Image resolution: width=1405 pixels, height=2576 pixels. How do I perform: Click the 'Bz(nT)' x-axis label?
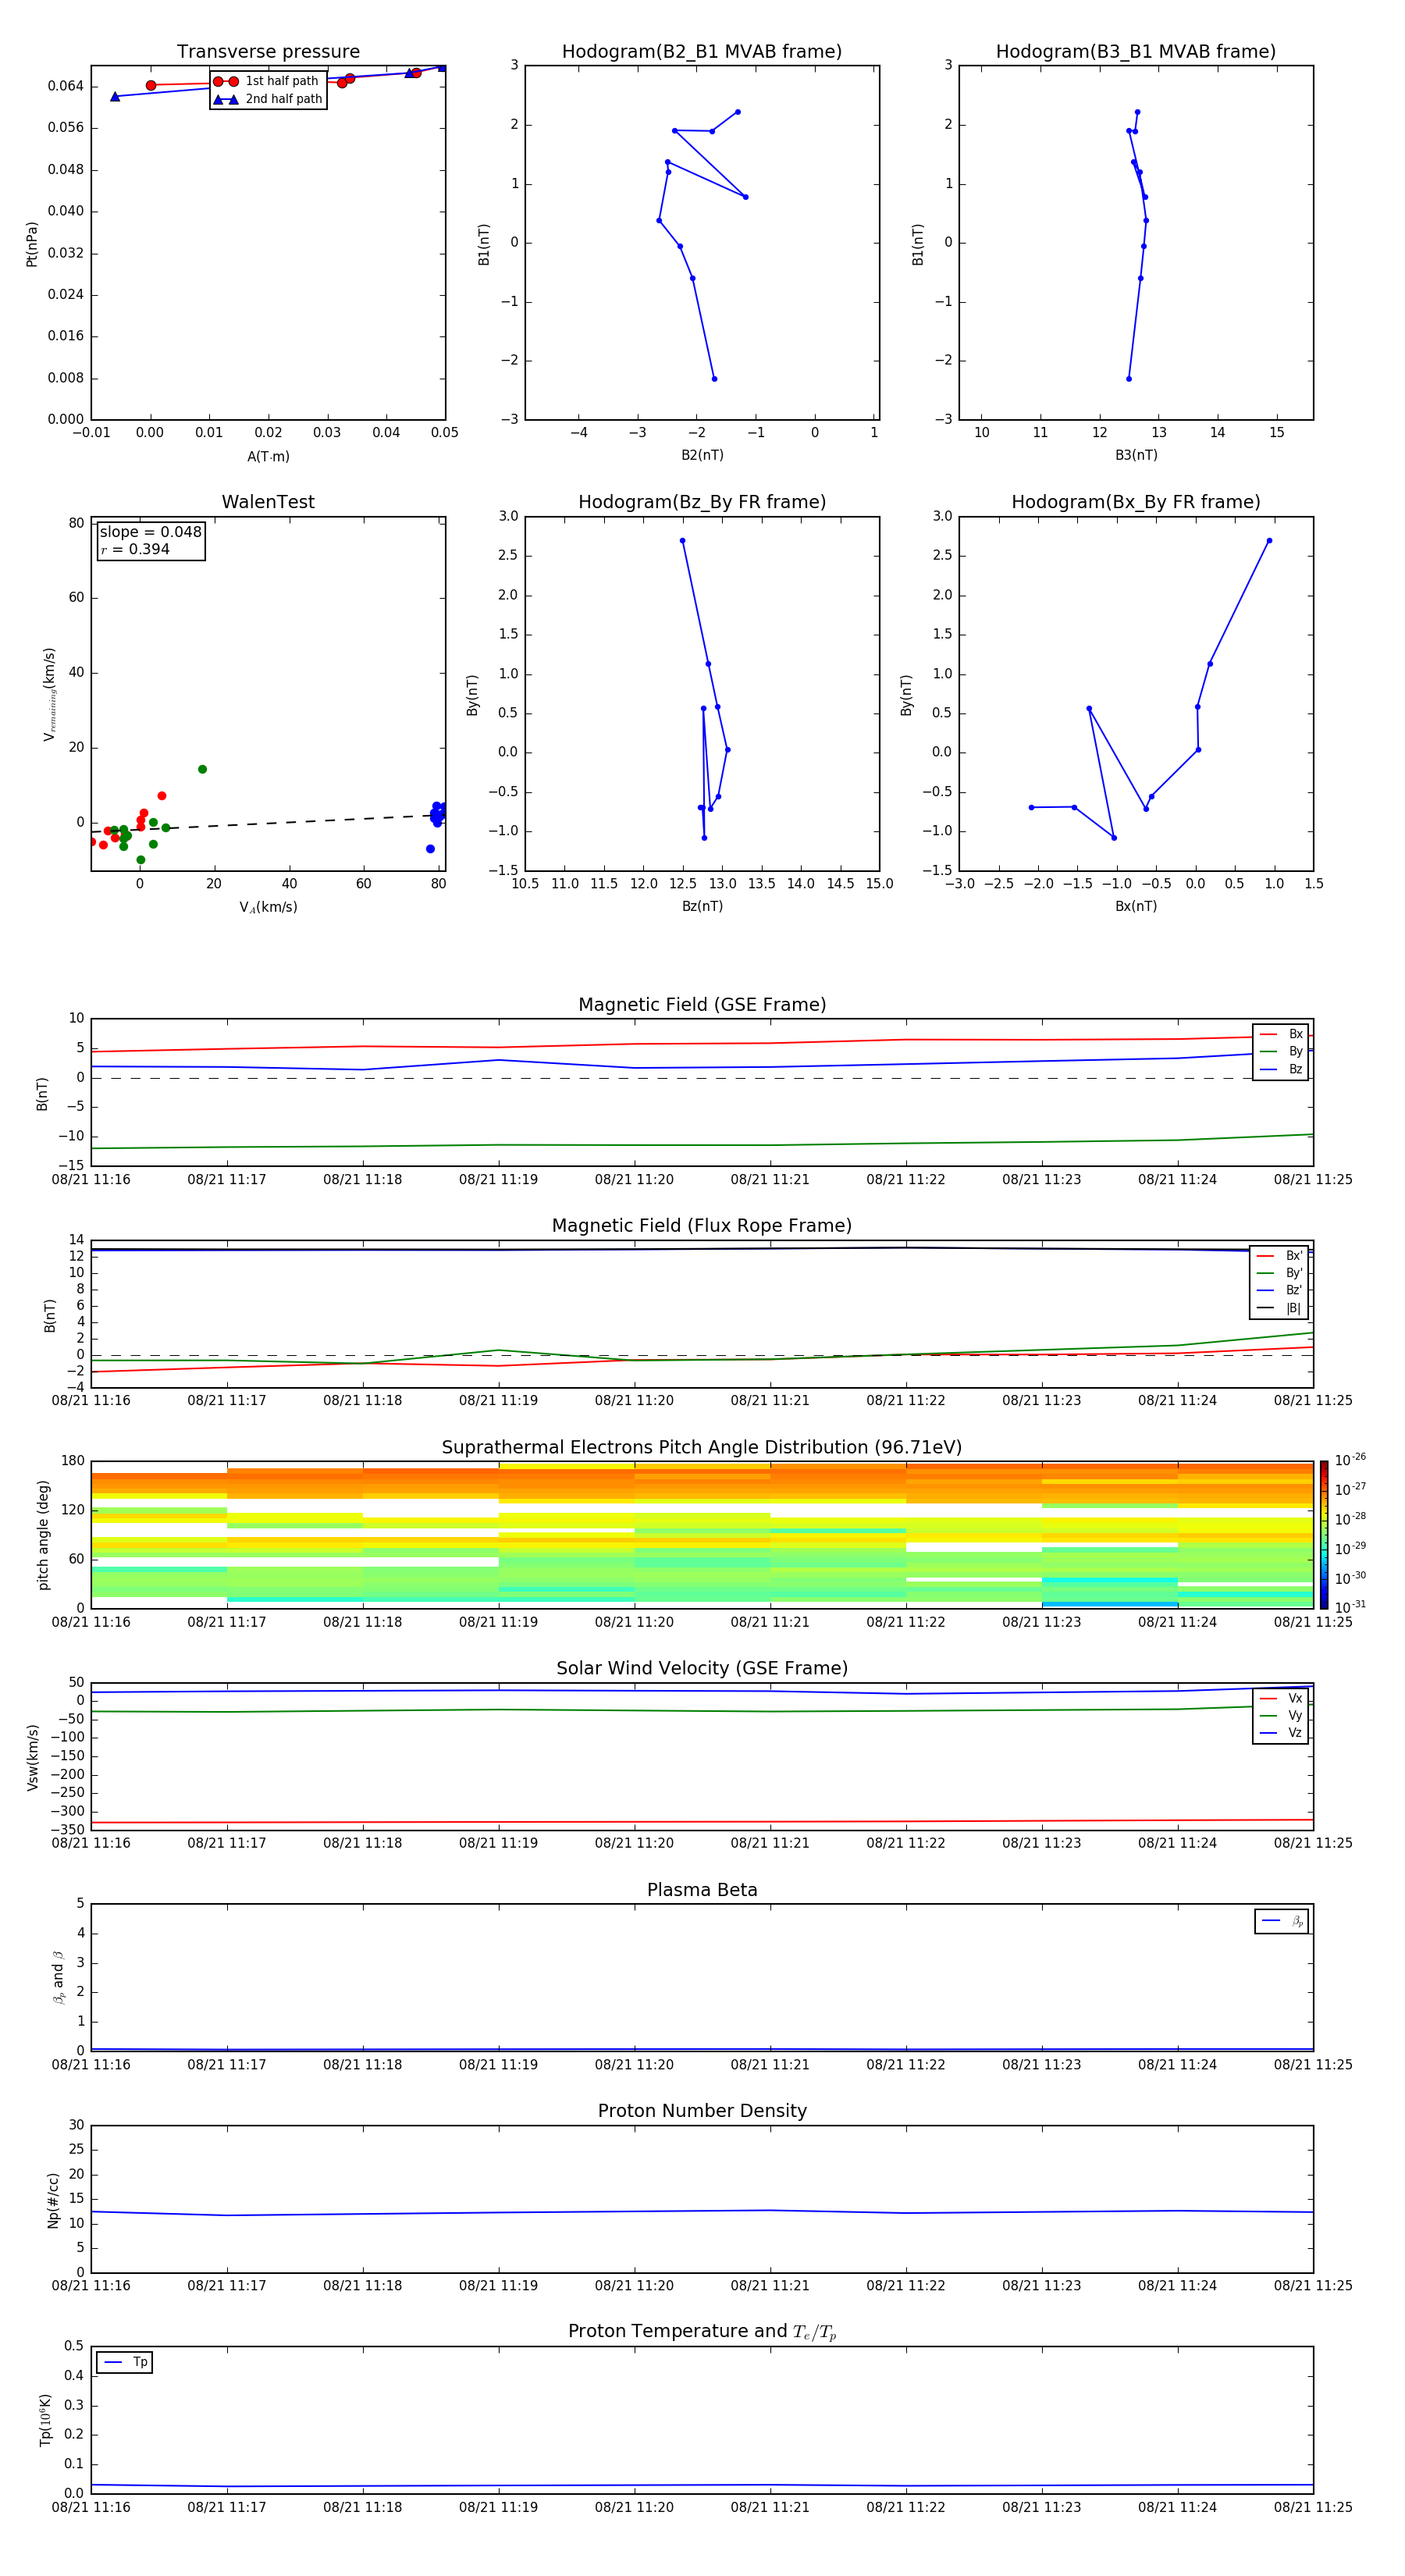click(702, 906)
